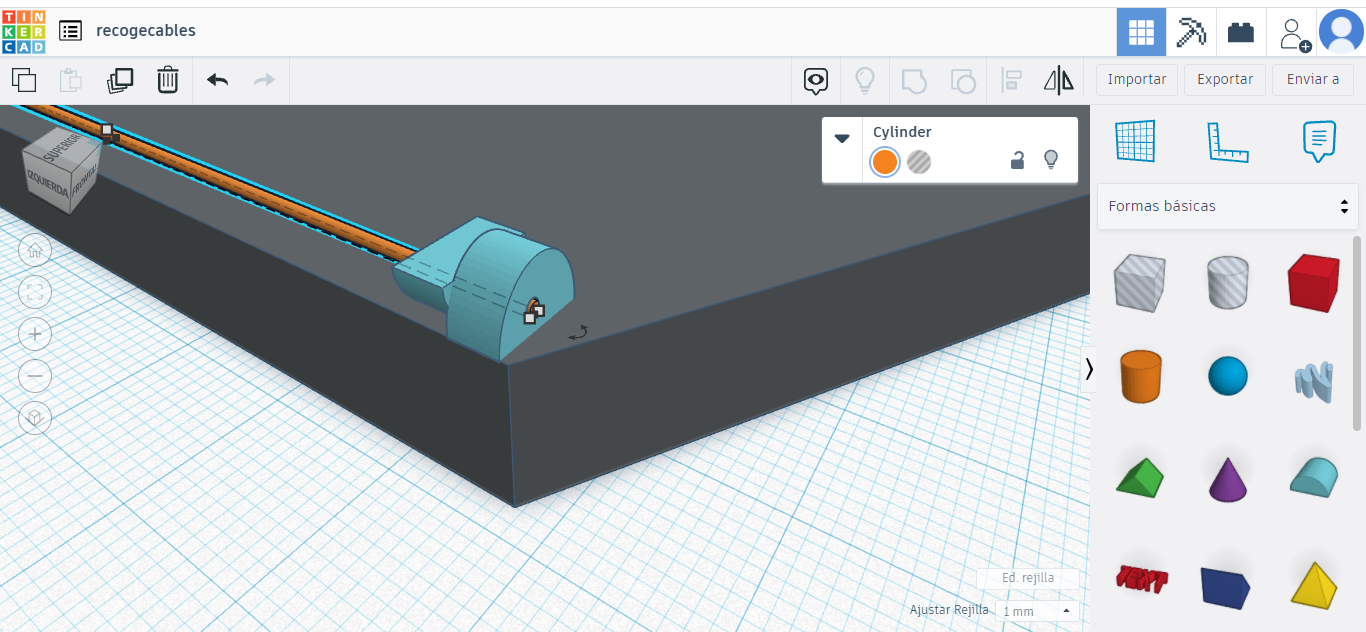Click the Copy toolbar icon

click(x=24, y=80)
